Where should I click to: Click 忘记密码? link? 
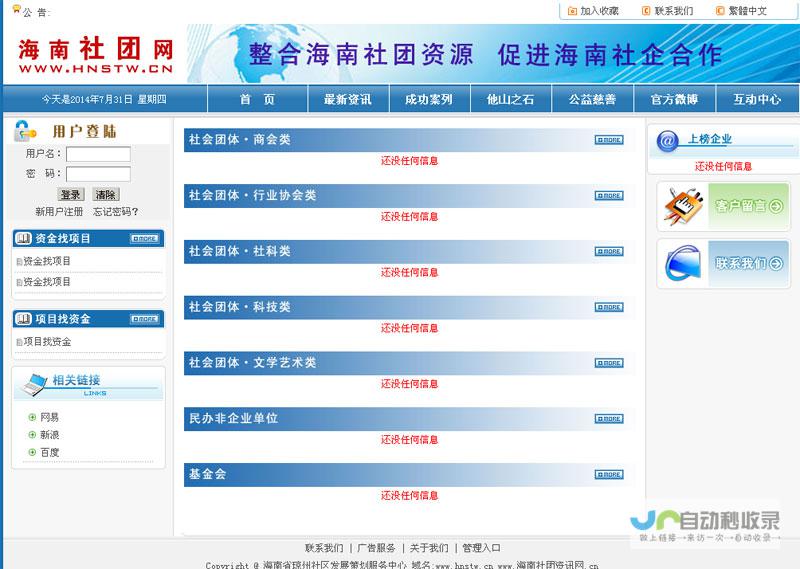[x=116, y=211]
